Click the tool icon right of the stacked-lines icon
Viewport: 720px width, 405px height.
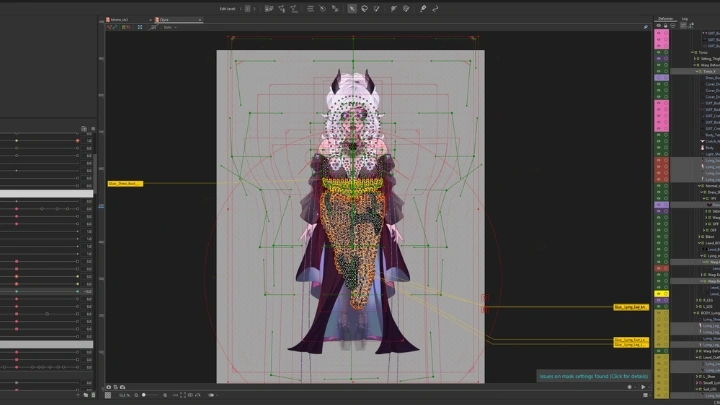(x=322, y=8)
